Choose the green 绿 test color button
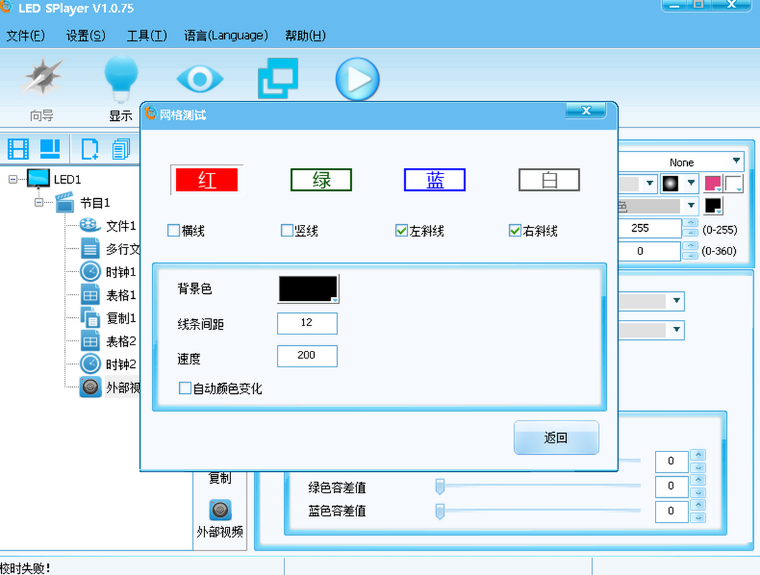Viewport: 760px width, 575px height. (321, 180)
